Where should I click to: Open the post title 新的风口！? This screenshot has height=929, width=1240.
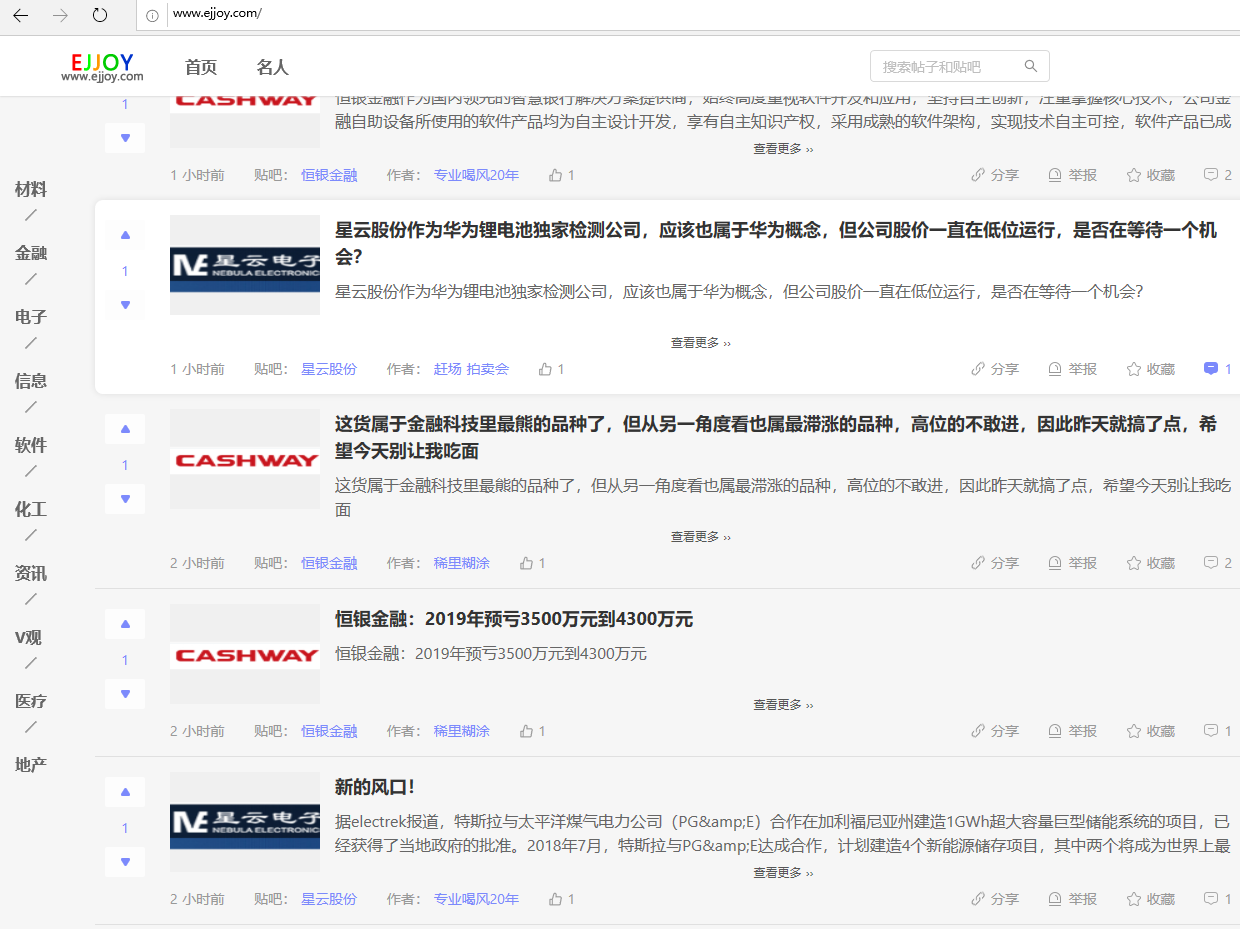tap(375, 787)
